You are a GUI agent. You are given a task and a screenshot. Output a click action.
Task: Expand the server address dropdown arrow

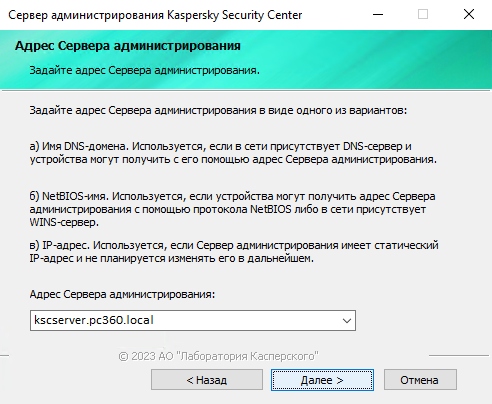click(347, 321)
